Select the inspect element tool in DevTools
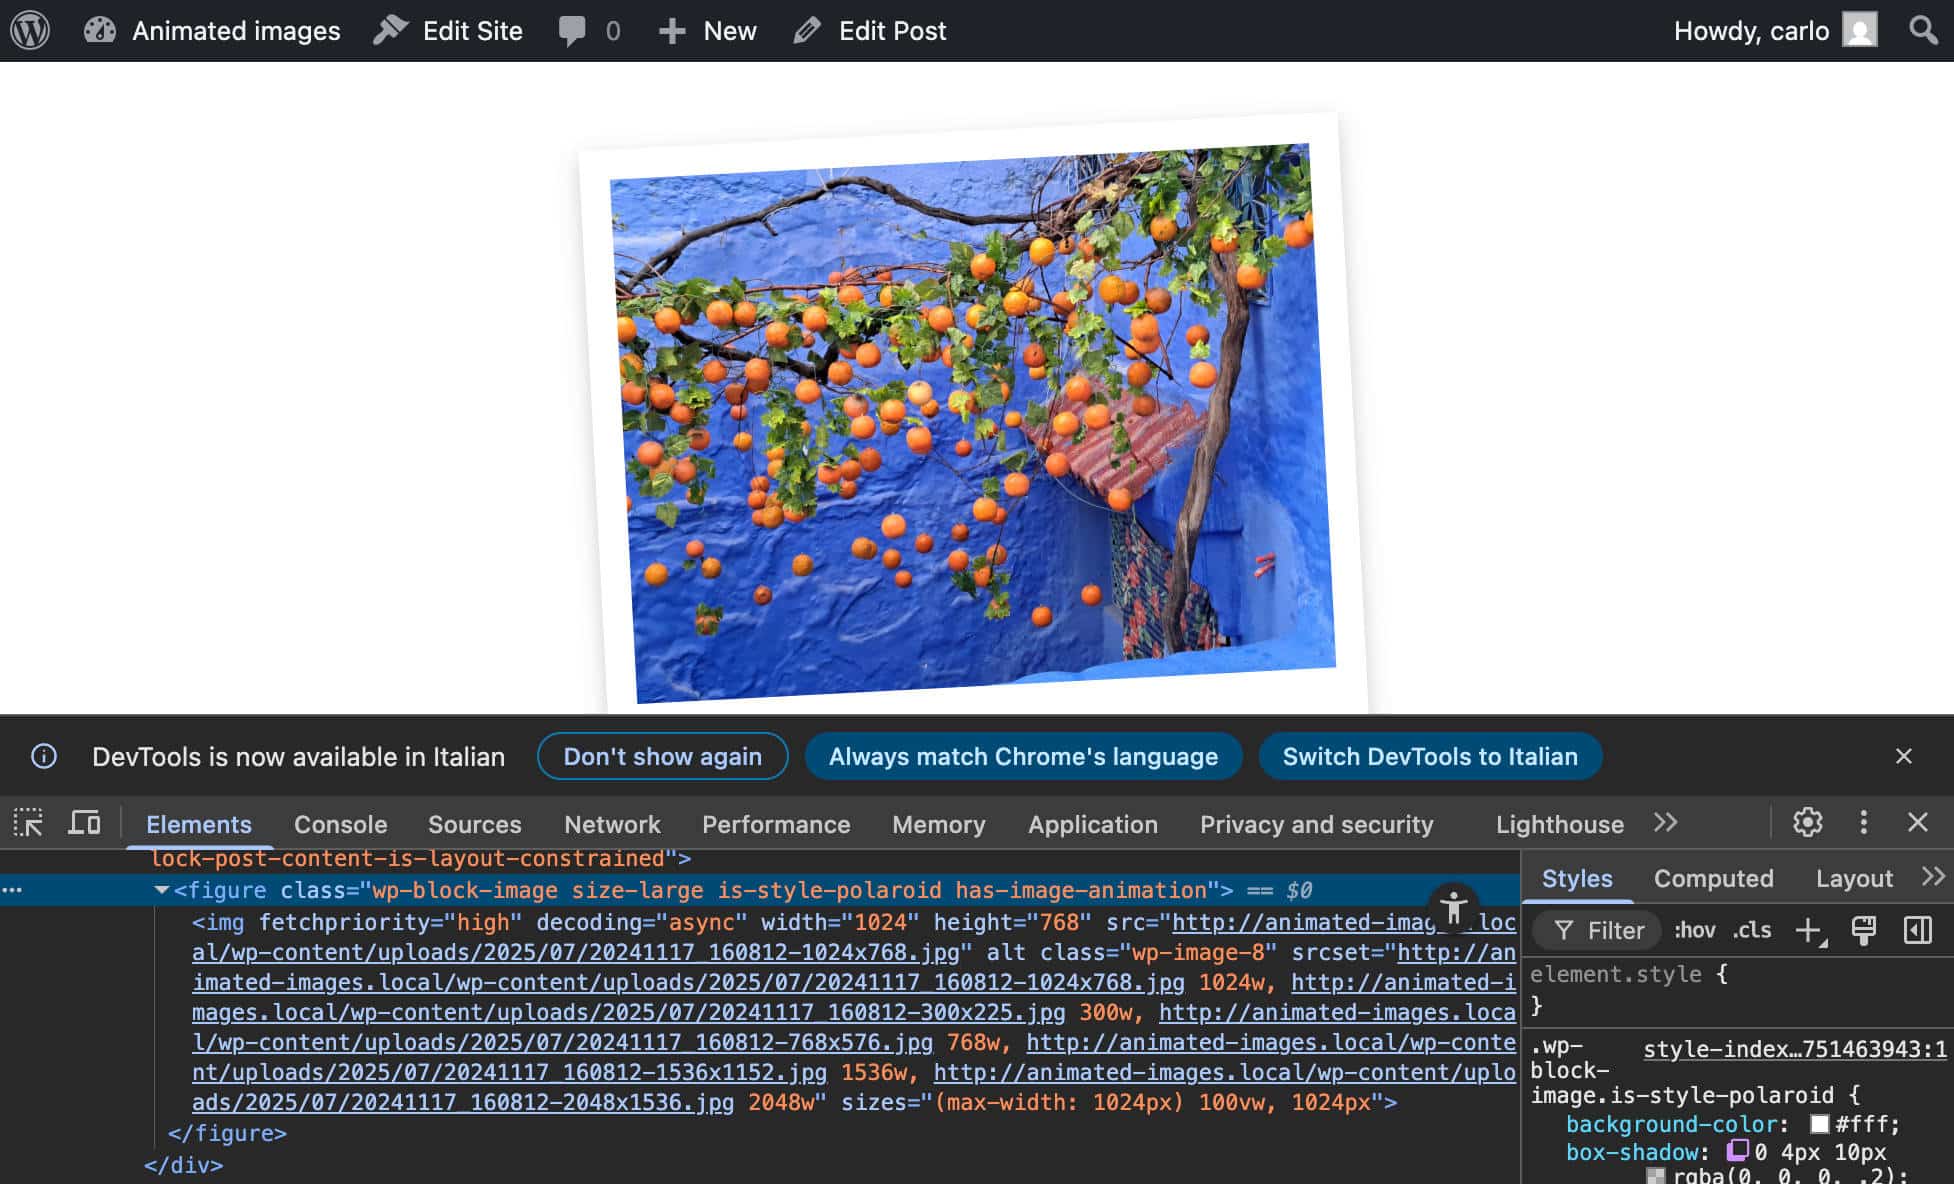This screenshot has height=1184, width=1954. [x=27, y=823]
